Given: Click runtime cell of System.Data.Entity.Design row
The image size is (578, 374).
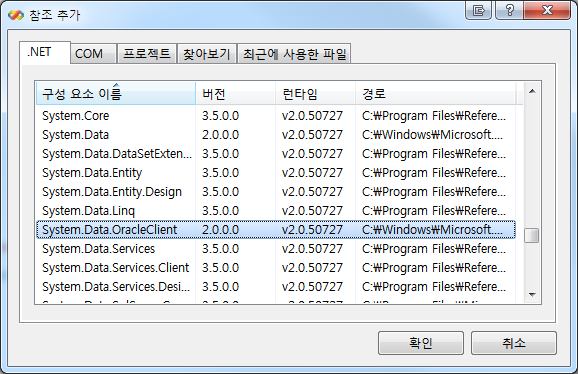Looking at the screenshot, I should tap(312, 192).
